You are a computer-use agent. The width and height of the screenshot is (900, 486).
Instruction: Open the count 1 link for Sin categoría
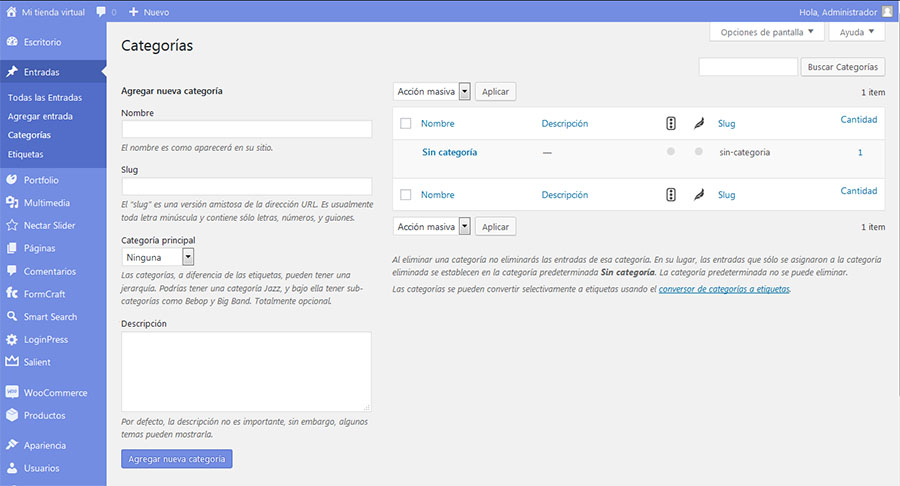pos(860,152)
